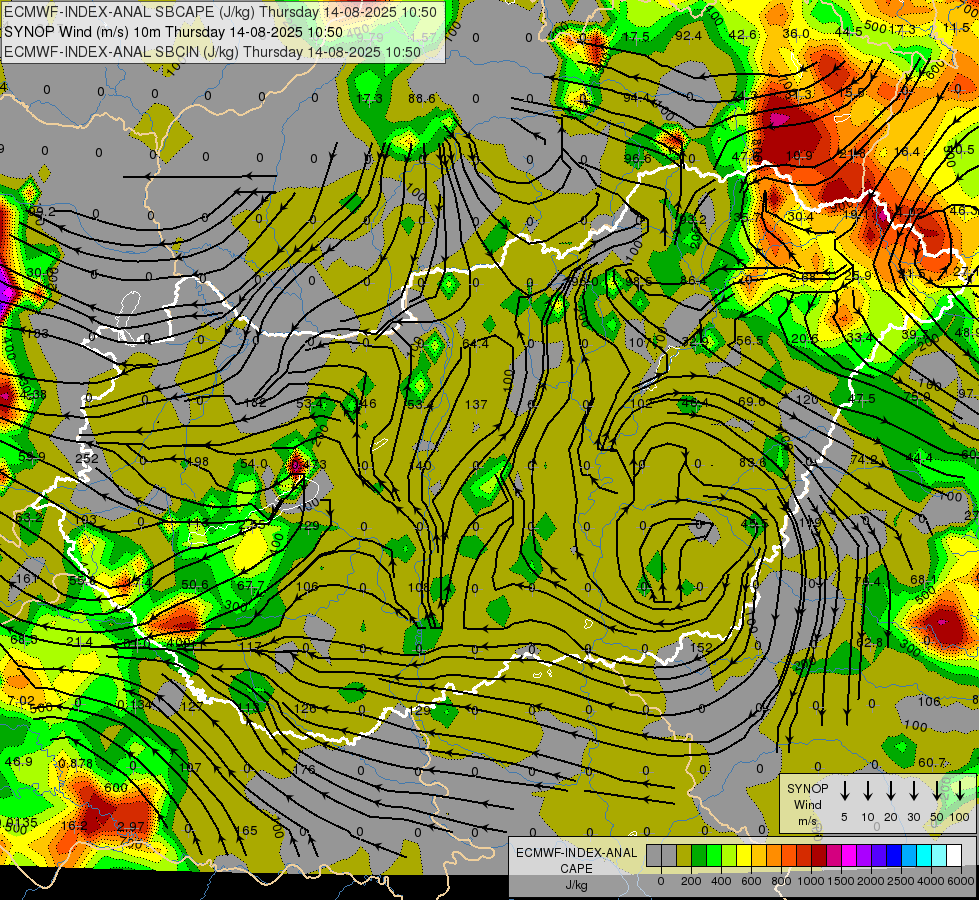
Task: Pick the magenta CAPE swatch right of 1500
Action: [849, 856]
